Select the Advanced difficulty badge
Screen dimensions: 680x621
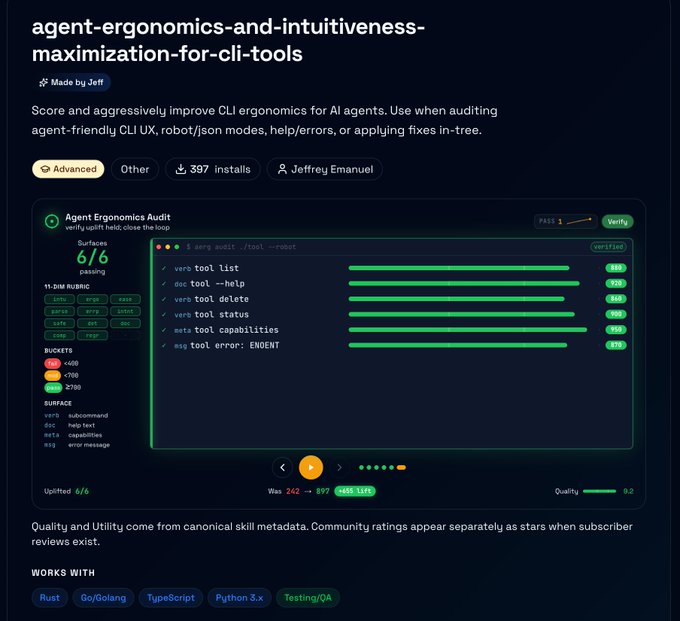[68, 169]
